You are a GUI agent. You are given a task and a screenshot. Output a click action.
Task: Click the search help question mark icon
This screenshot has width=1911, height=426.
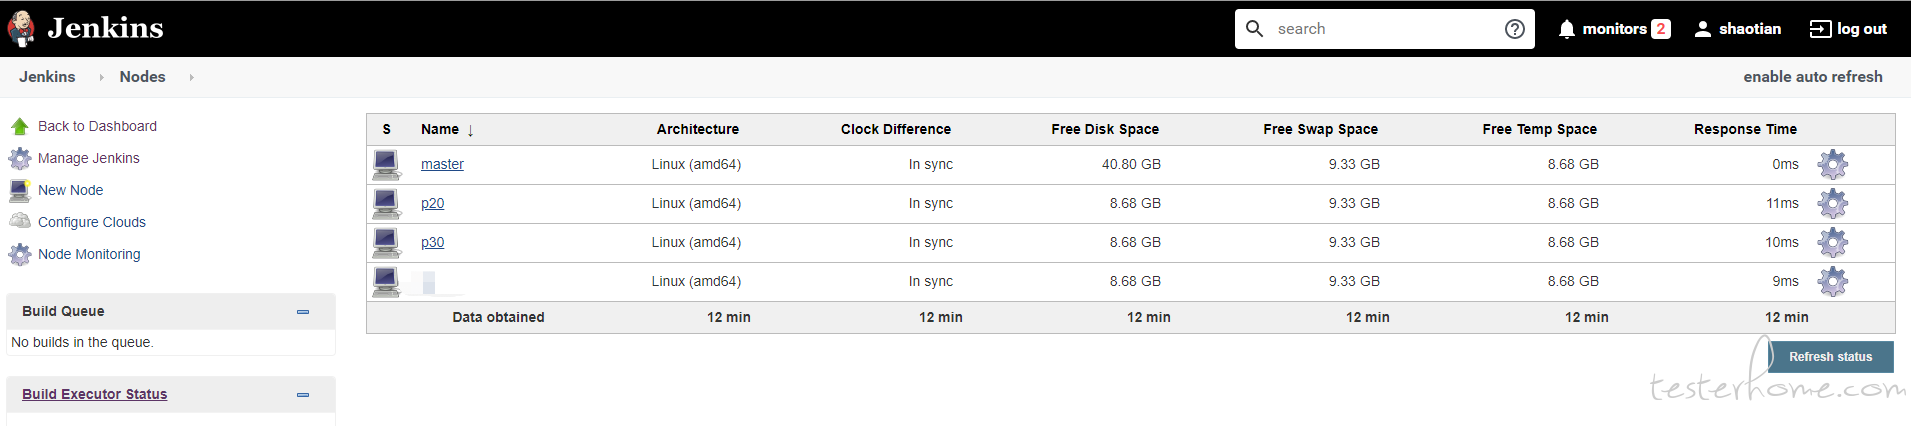1515,29
